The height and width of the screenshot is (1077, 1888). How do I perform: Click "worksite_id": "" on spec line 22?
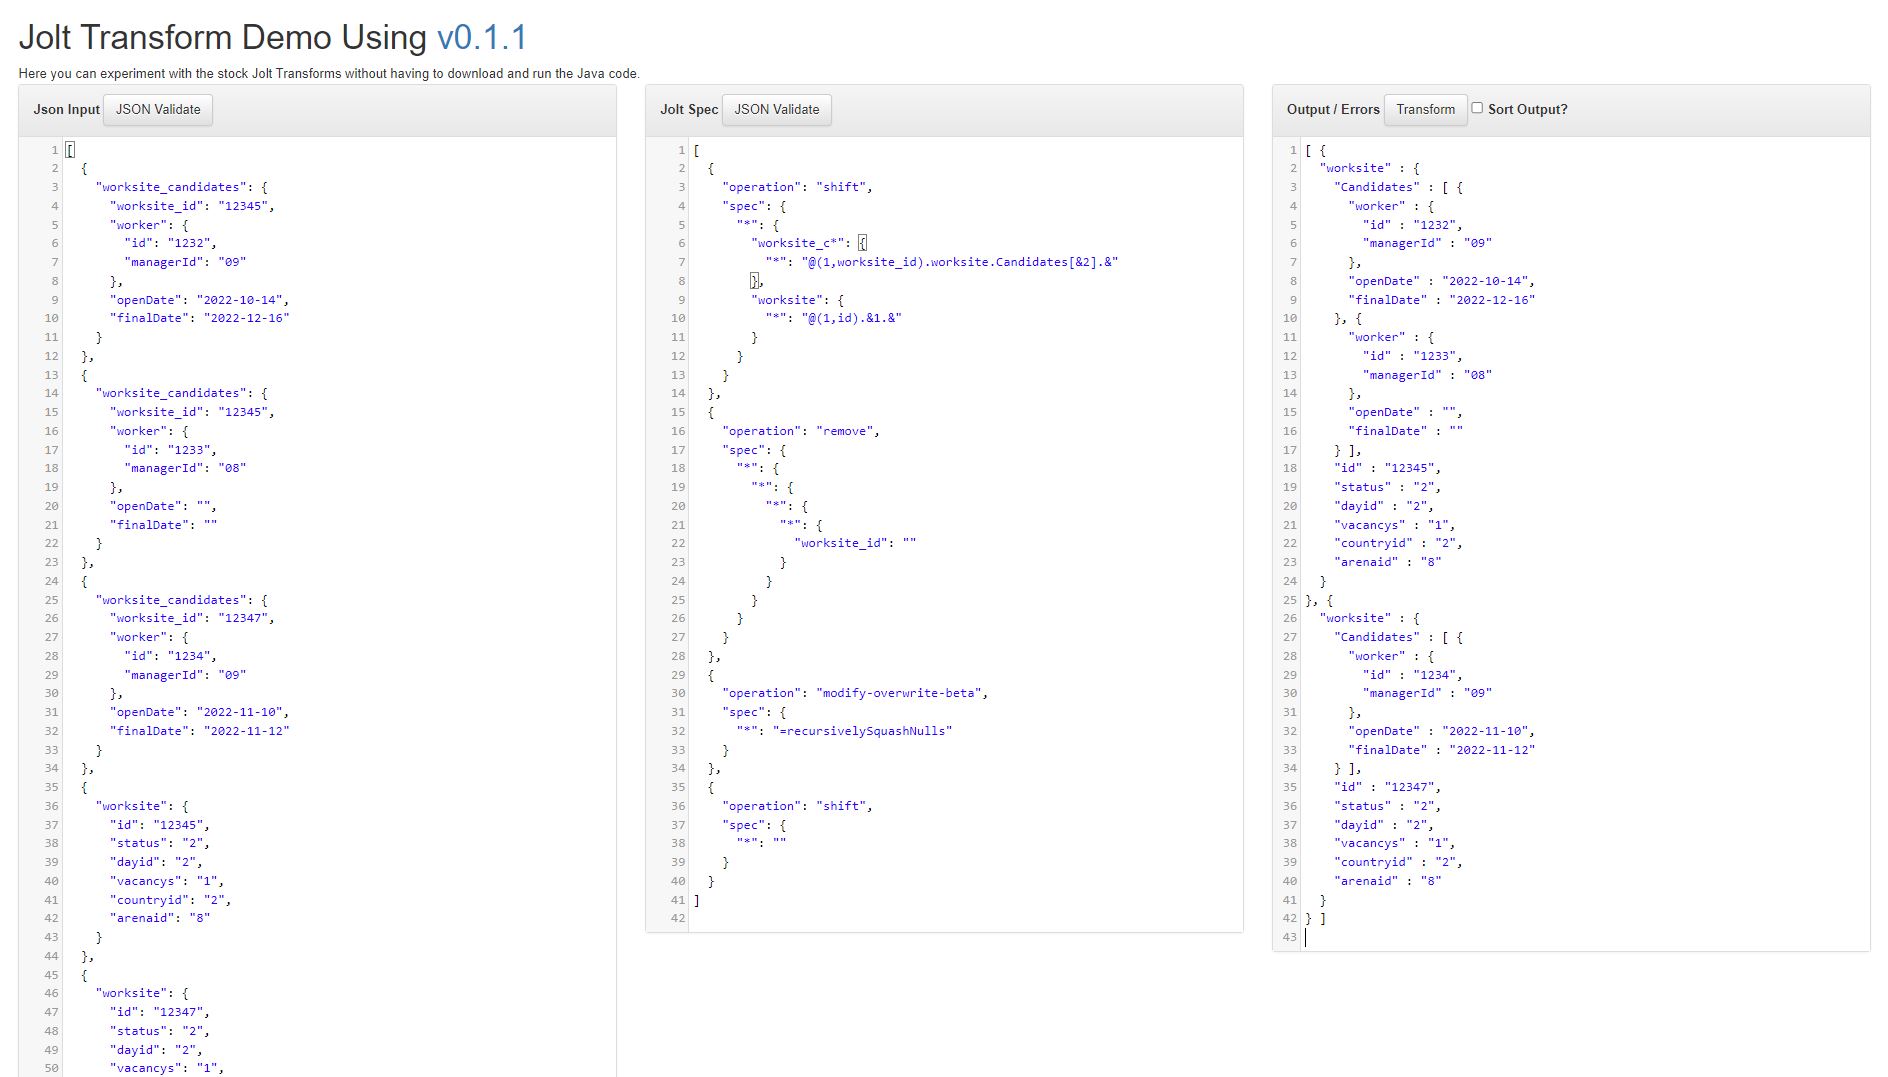(855, 543)
